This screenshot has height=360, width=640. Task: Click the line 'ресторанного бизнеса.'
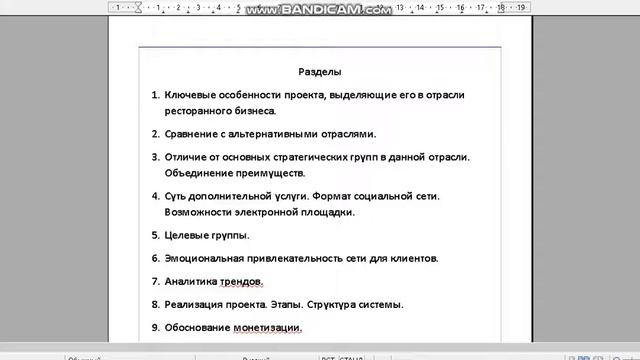point(220,111)
